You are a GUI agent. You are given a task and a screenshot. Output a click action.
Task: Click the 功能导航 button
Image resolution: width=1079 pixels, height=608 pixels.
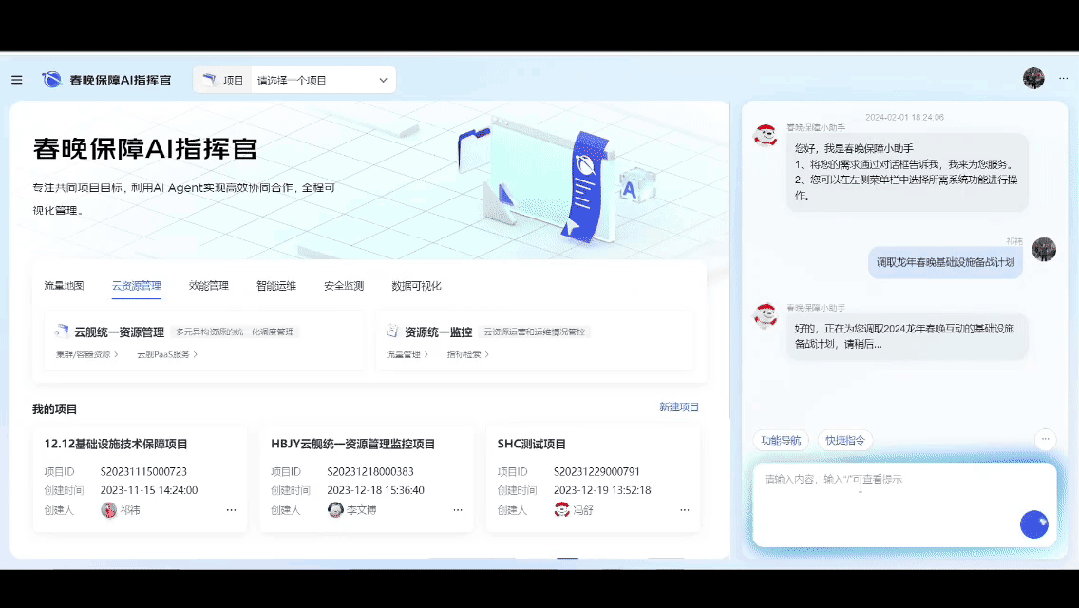pos(781,439)
